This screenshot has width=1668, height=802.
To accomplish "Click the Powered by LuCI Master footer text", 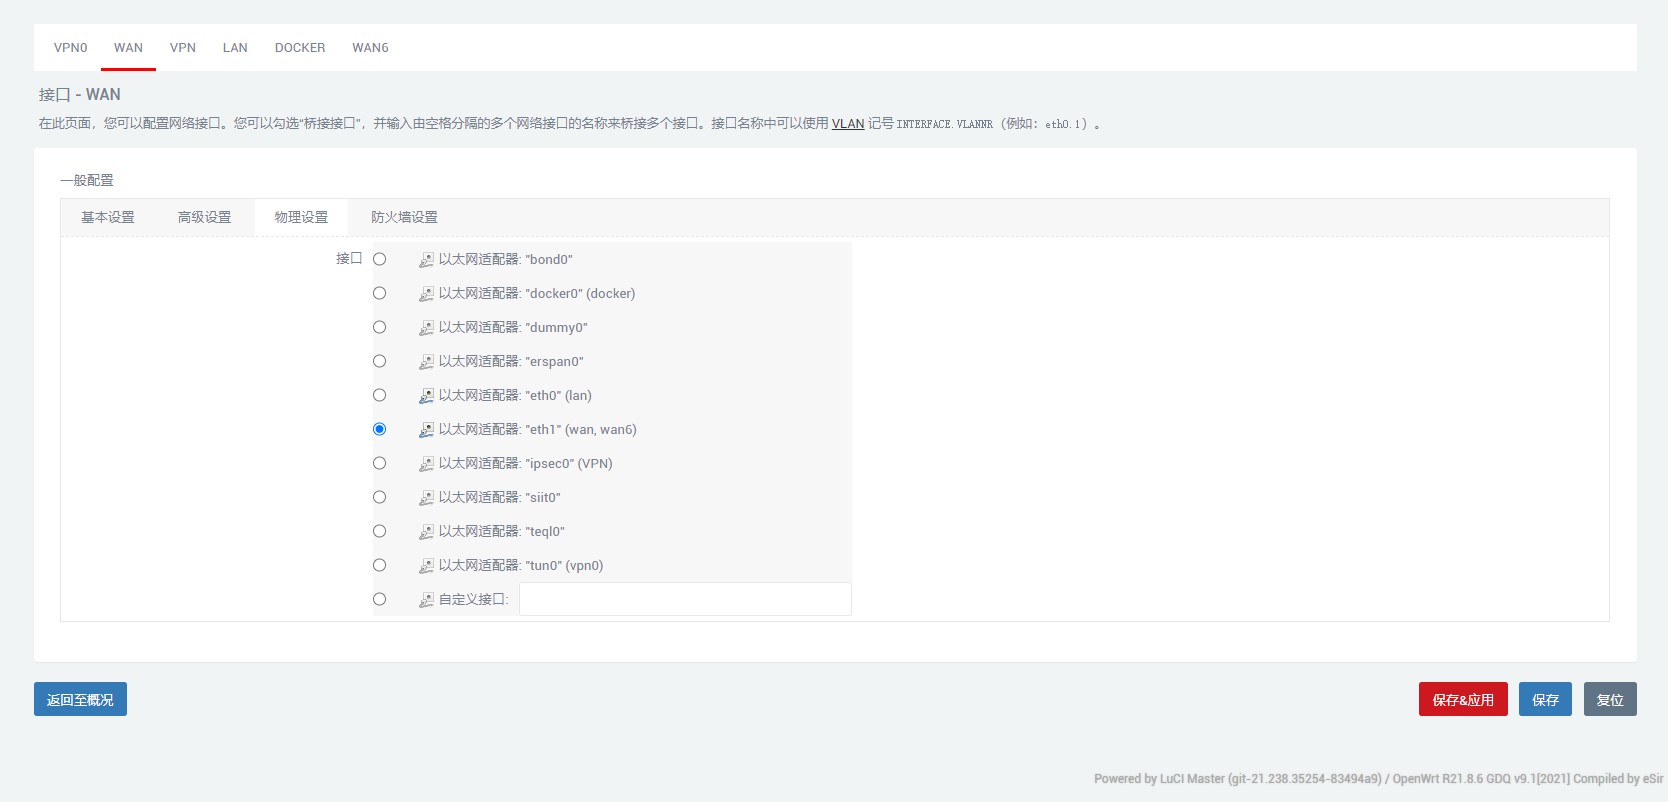I will (1378, 779).
